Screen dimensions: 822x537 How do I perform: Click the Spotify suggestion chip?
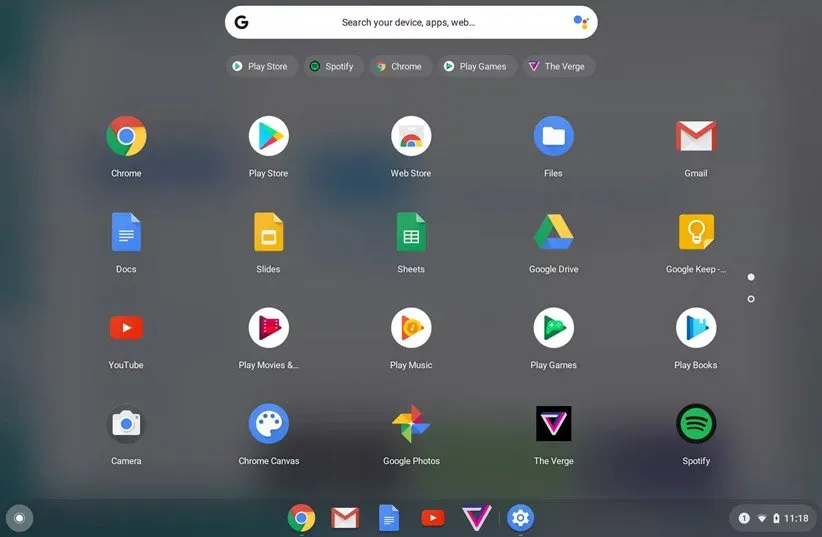331,66
